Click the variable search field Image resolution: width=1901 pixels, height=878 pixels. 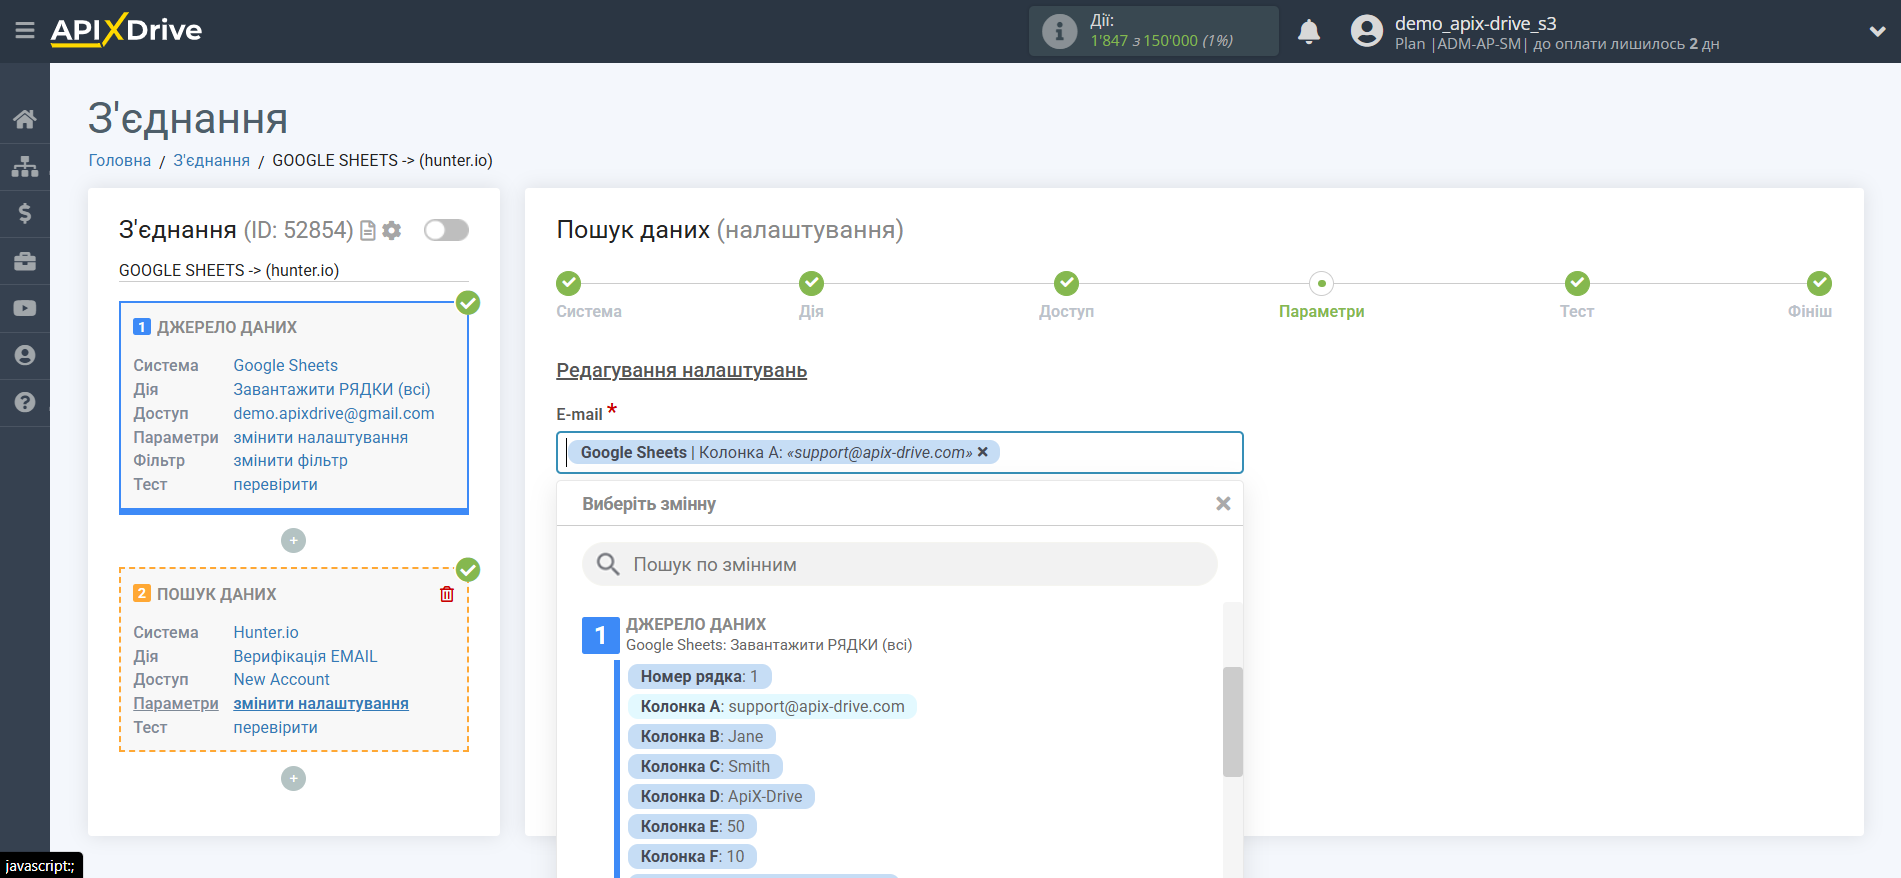(x=900, y=564)
